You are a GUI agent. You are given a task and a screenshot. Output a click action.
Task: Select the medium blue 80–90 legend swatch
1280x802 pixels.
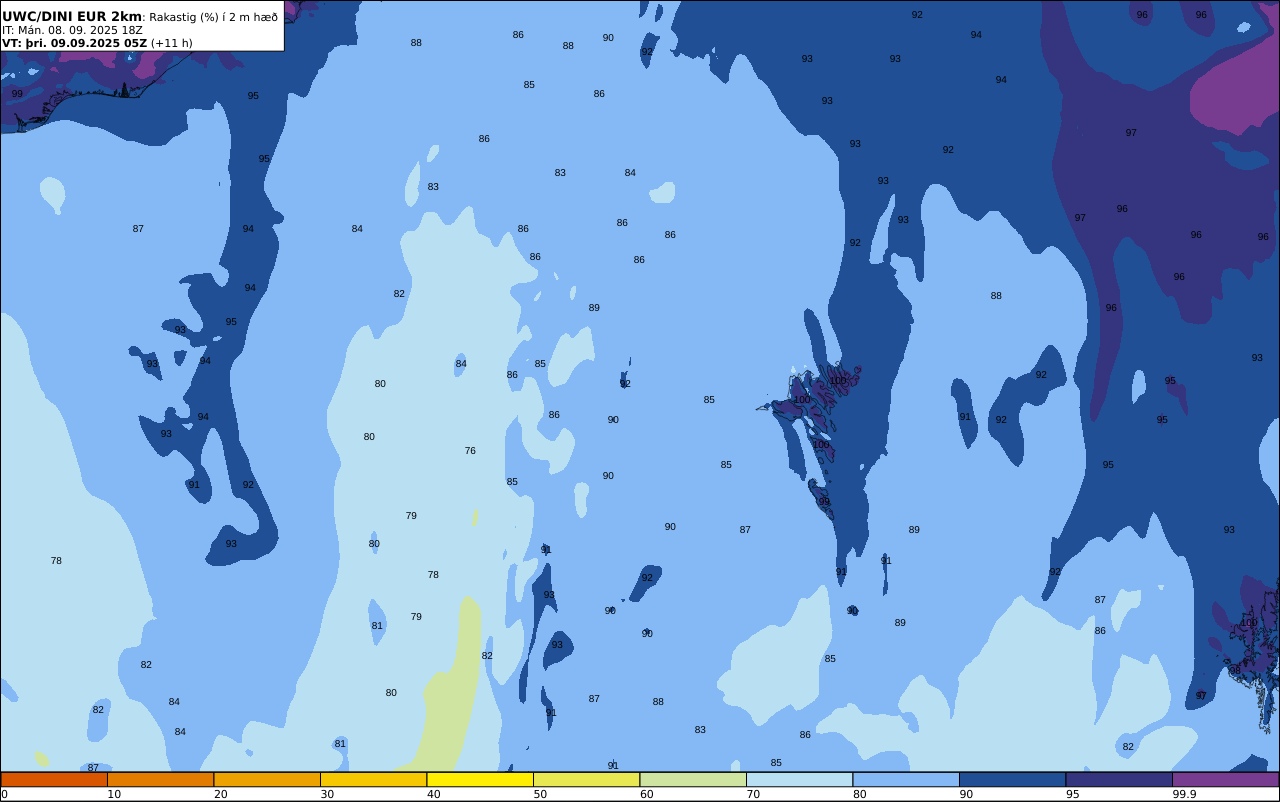pos(906,779)
